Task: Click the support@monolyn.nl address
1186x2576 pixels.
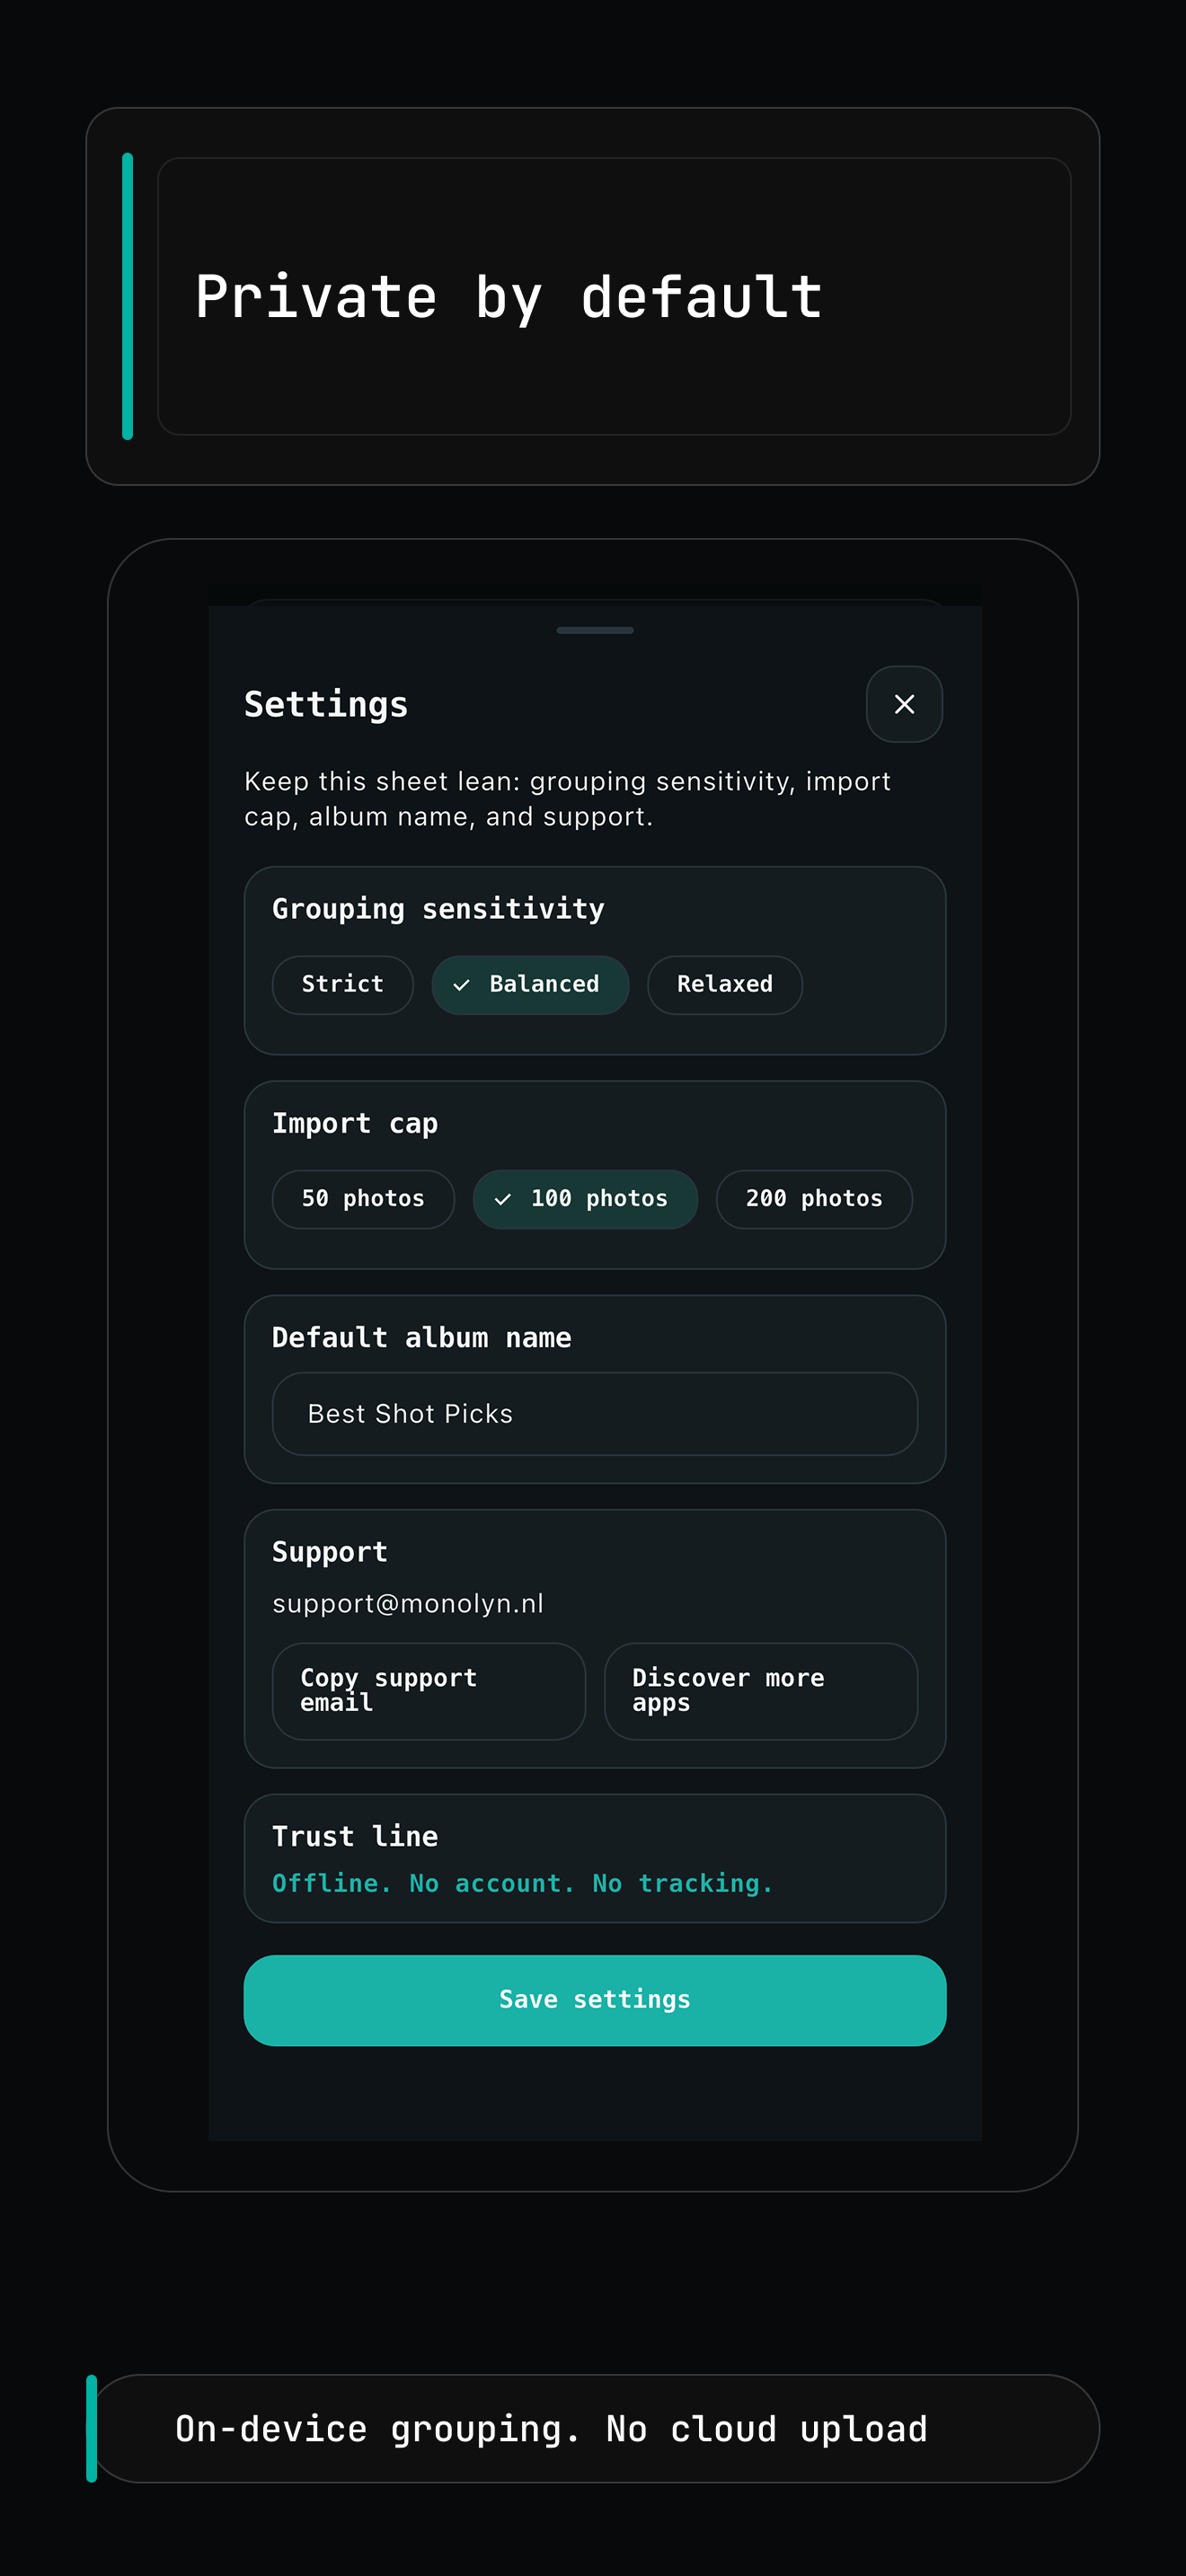Action: [408, 1603]
